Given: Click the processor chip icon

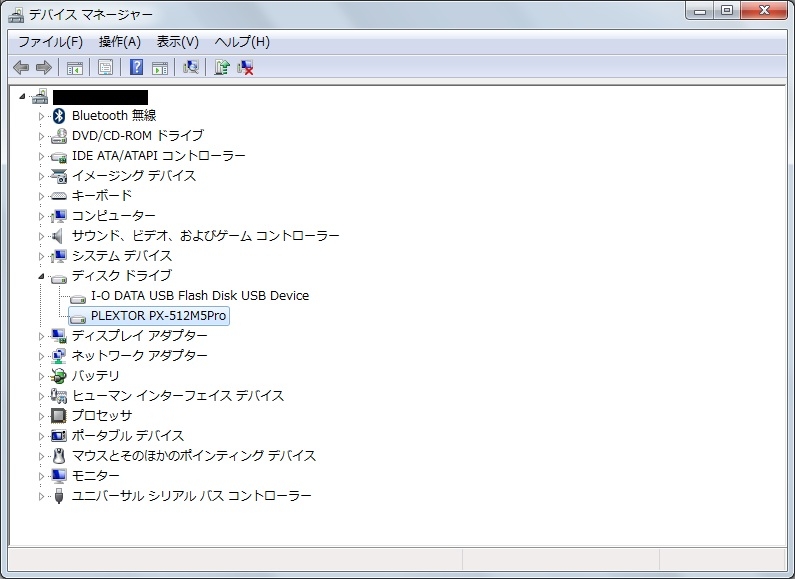Looking at the screenshot, I should [59, 416].
